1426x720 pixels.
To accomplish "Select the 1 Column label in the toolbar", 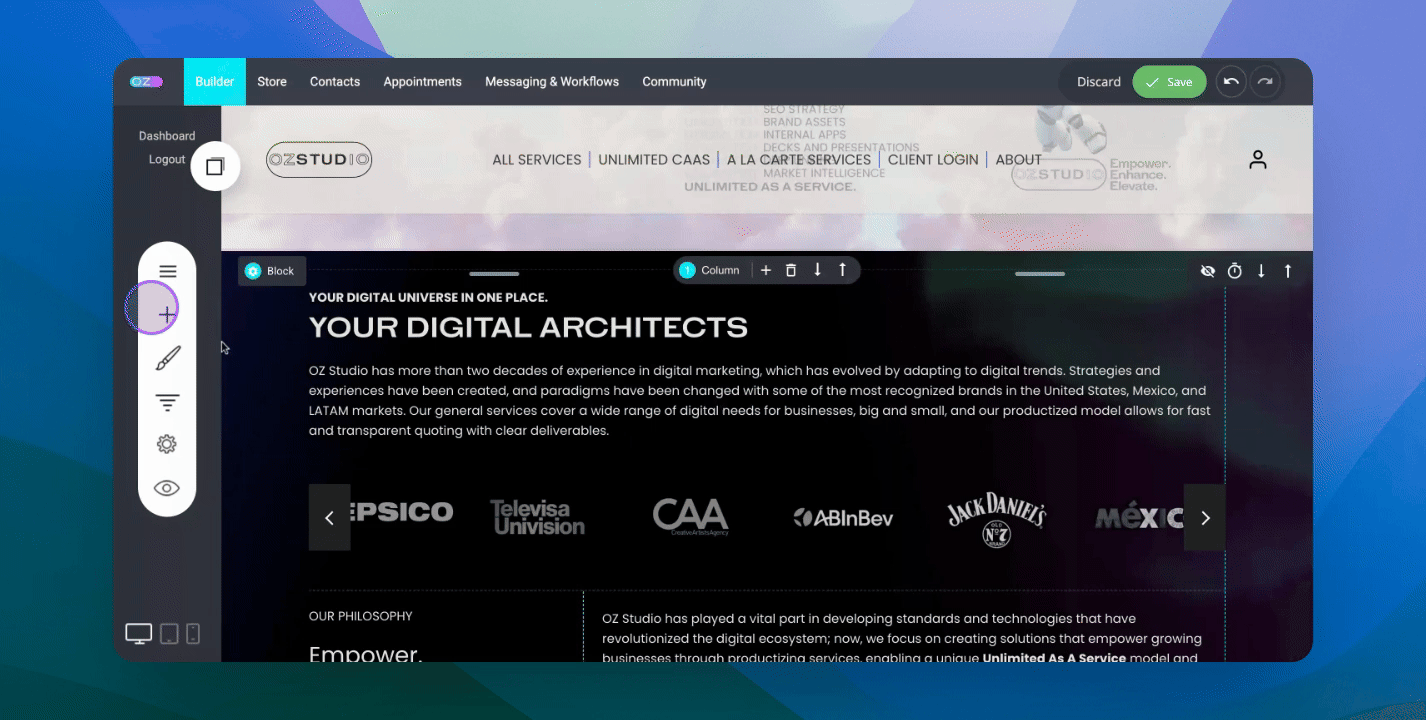I will coord(710,270).
